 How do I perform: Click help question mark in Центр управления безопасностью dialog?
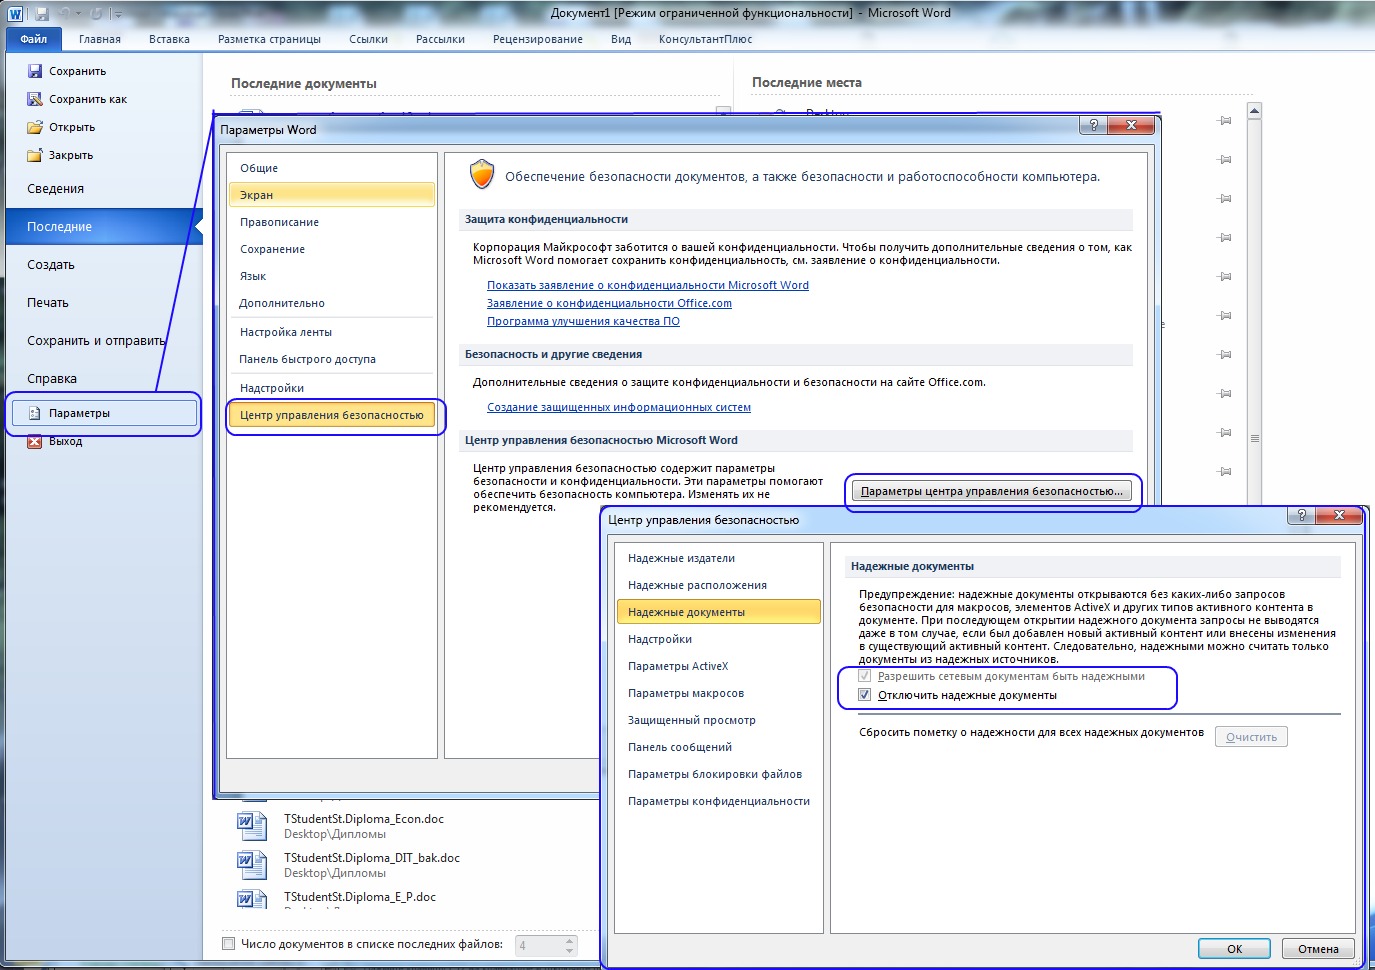pyautogui.click(x=1301, y=515)
